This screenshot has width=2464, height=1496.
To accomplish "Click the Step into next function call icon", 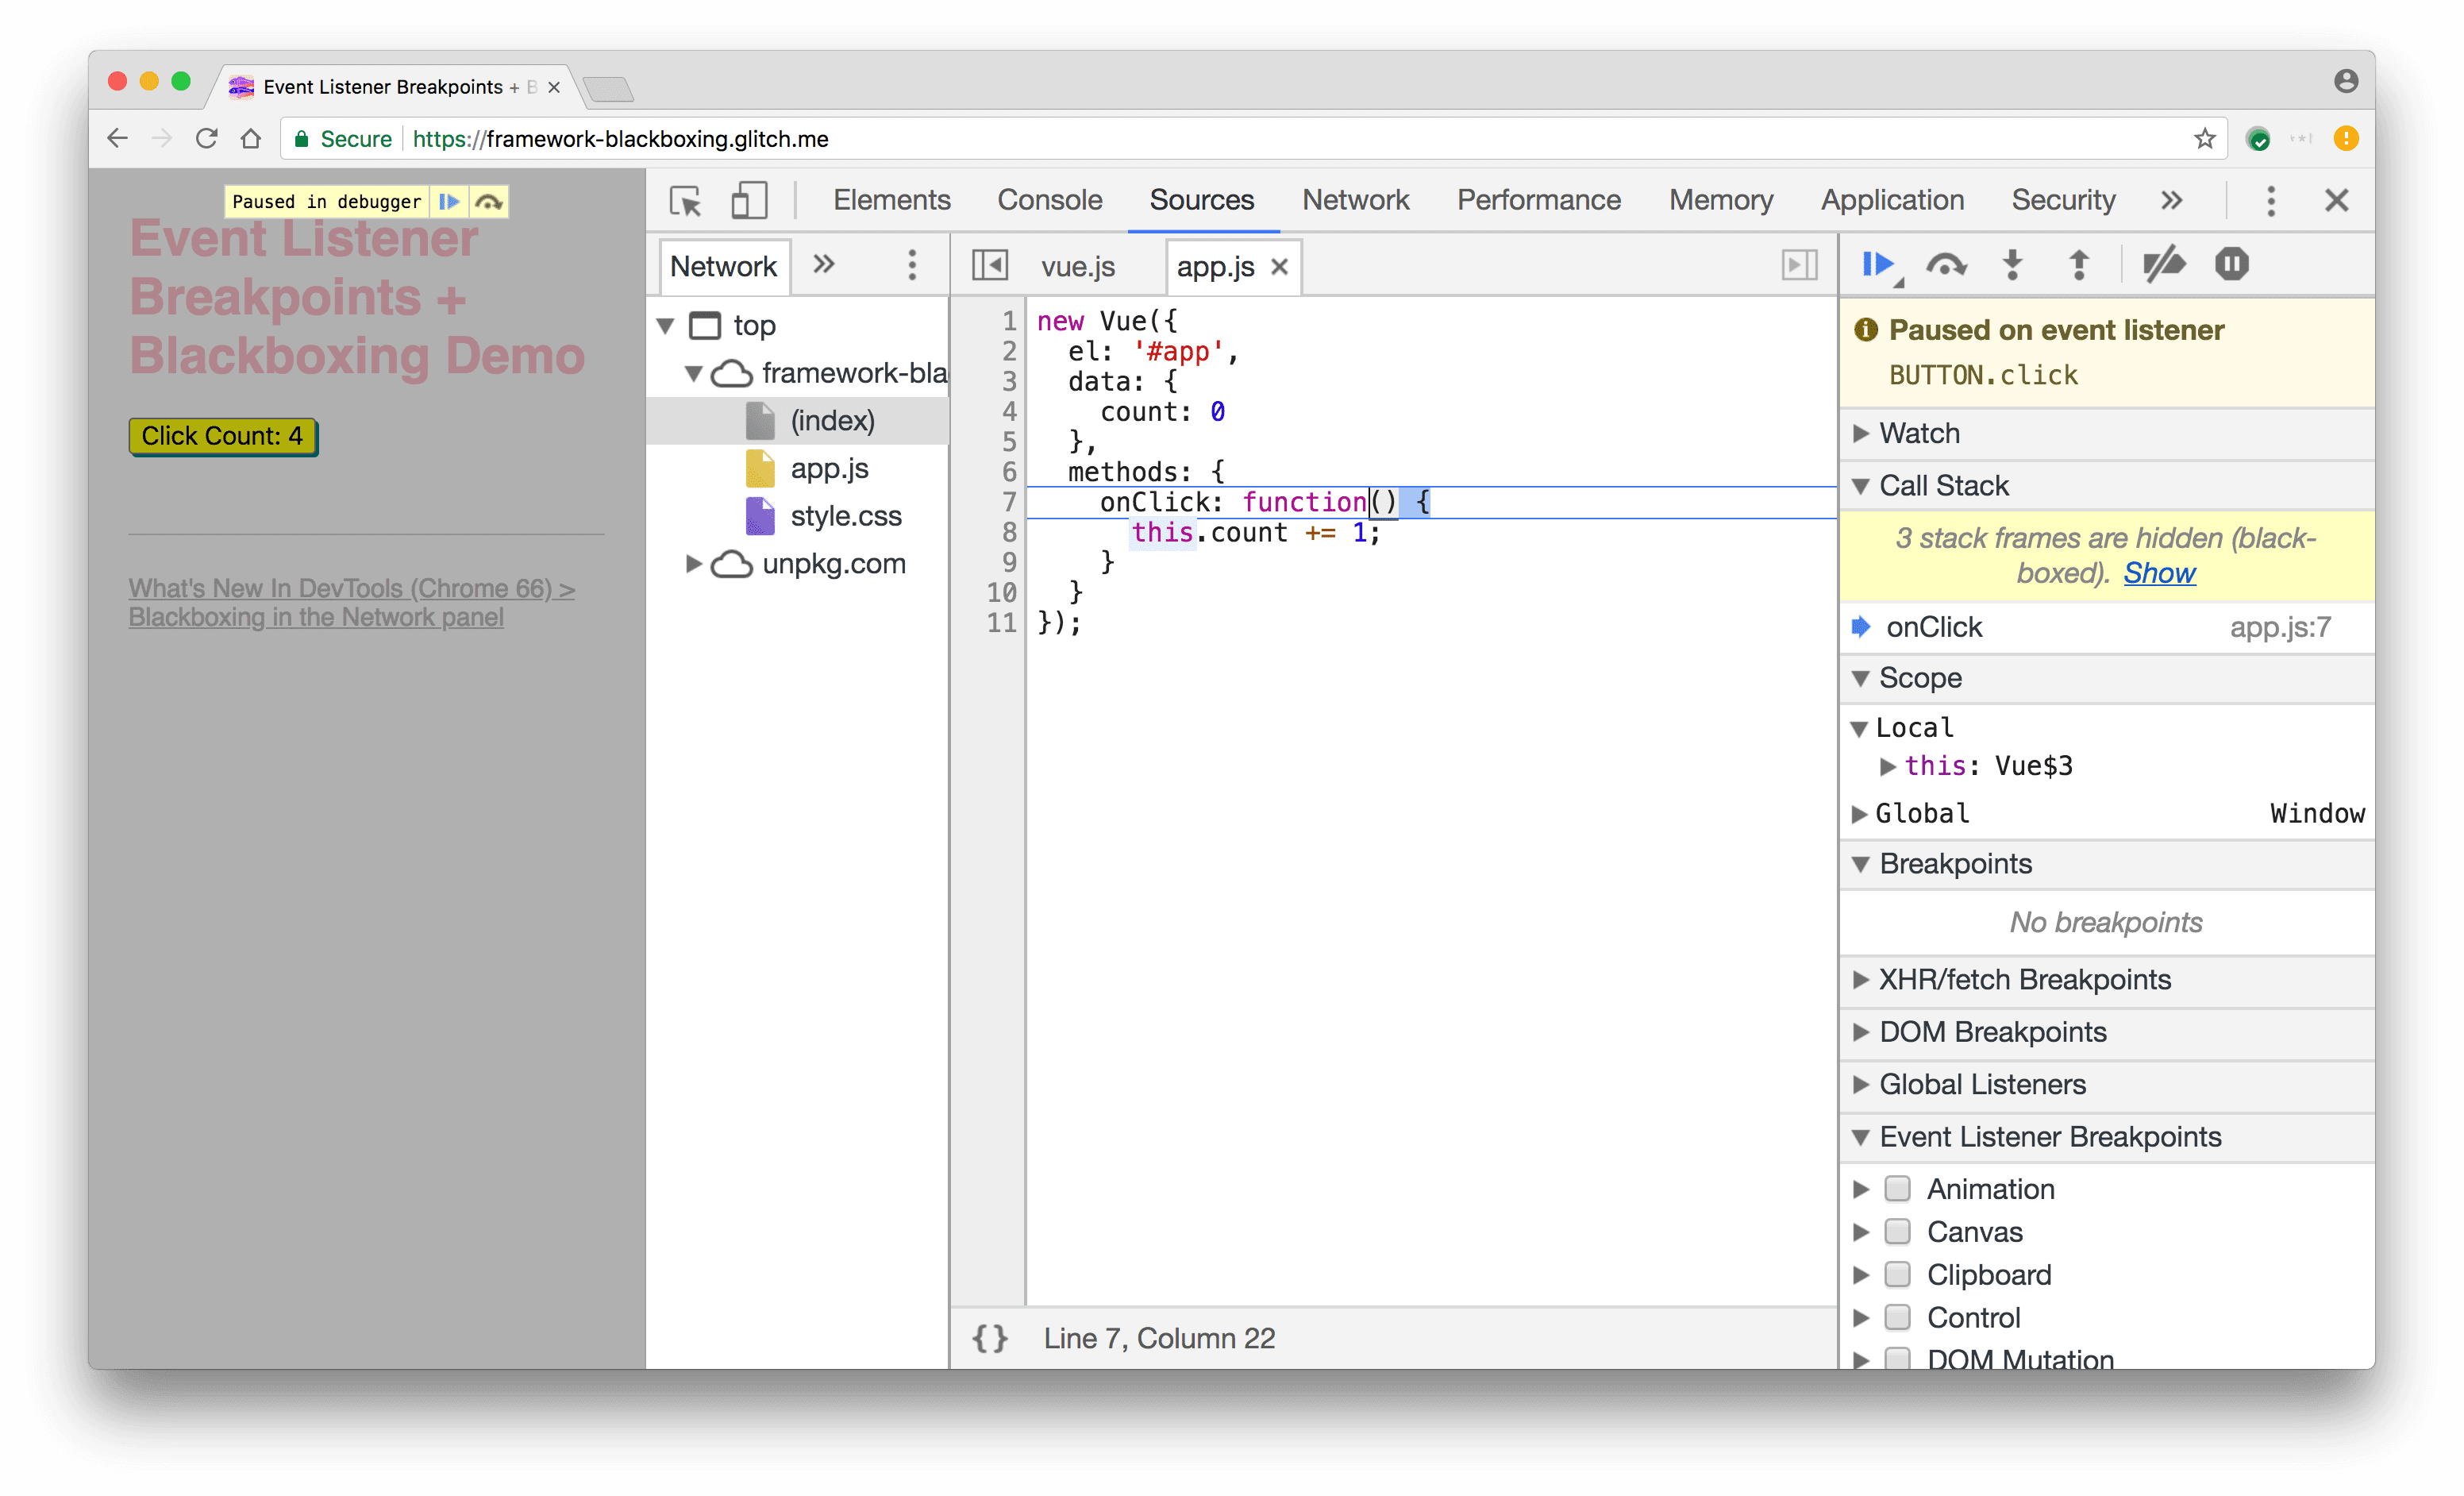I will pos(2013,264).
